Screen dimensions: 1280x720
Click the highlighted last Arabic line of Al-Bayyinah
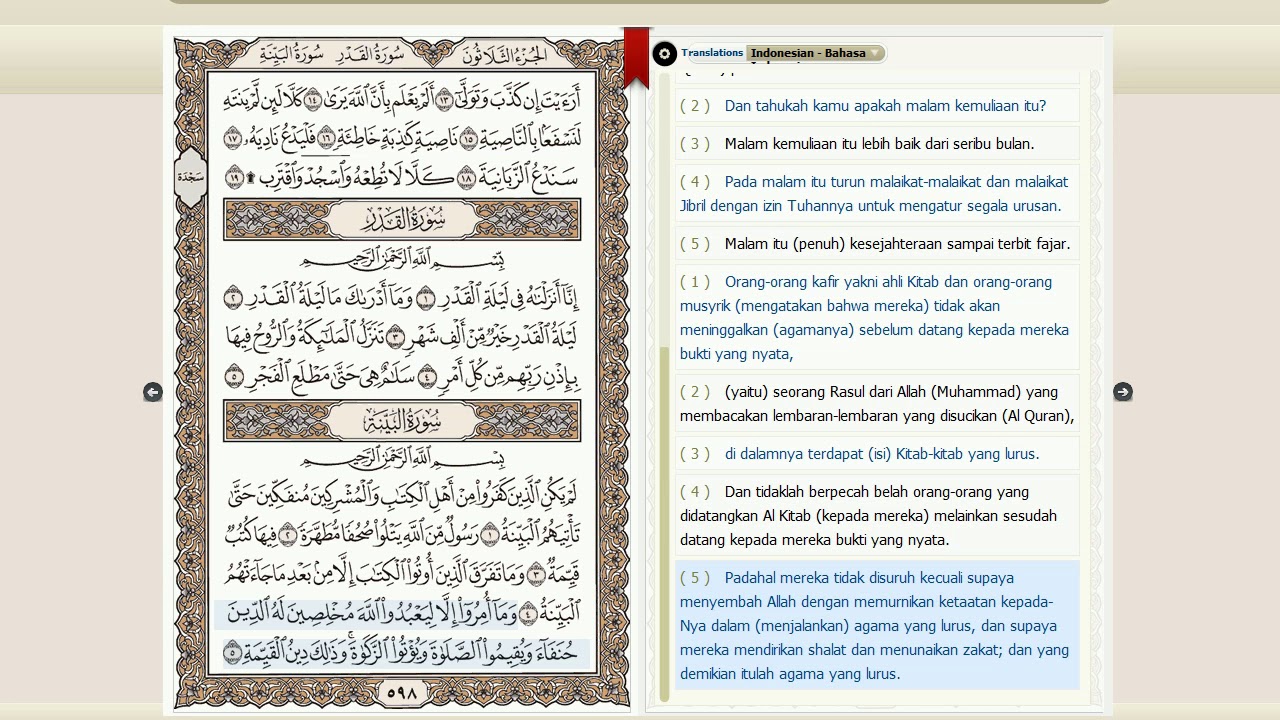click(402, 653)
